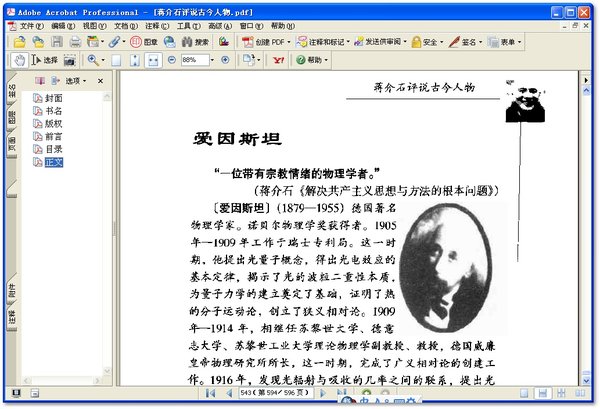Switch to facing pages layout

tap(580, 393)
